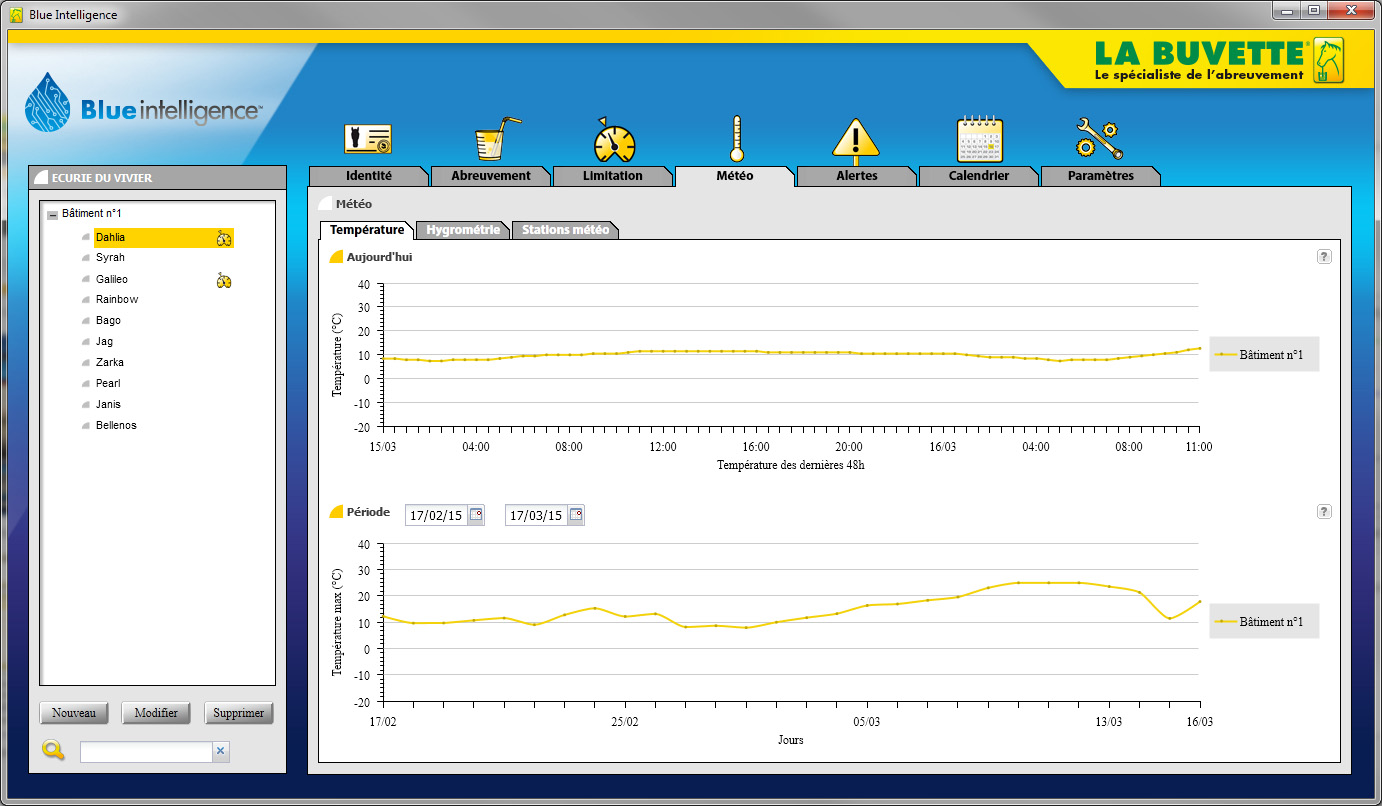This screenshot has height=806, width=1382.
Task: Click Bâtiment n°1 legend in Aujourd'hui chart
Action: pyautogui.click(x=1264, y=354)
